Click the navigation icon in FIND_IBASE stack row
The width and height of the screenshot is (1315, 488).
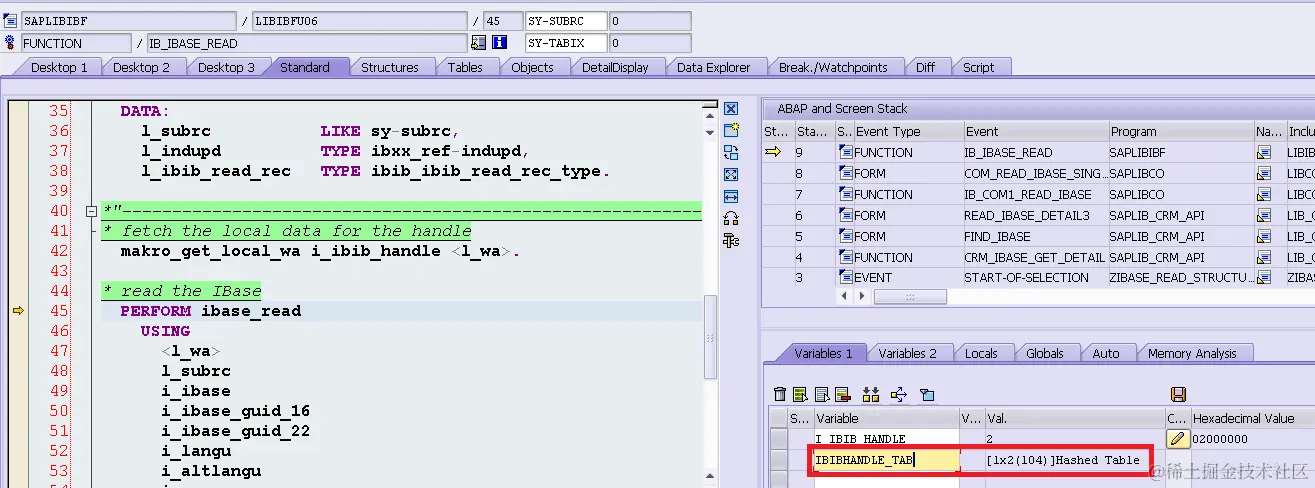coord(1263,236)
